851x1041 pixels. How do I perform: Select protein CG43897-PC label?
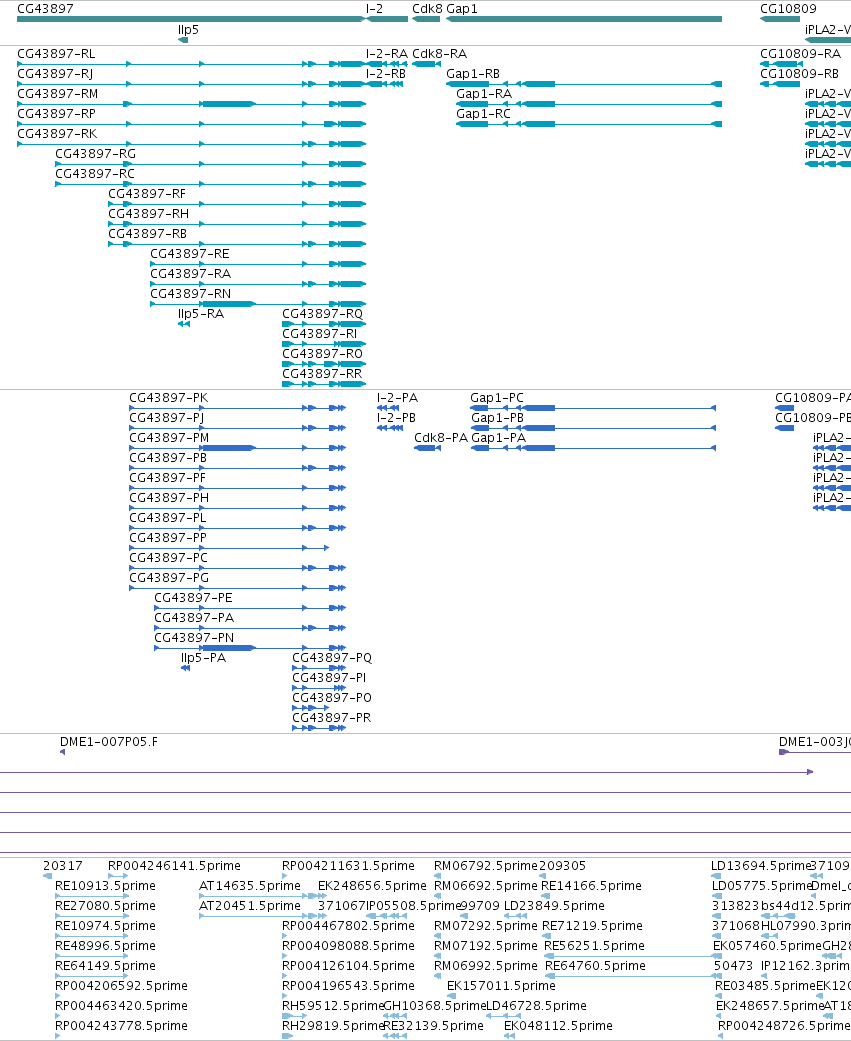(x=169, y=557)
